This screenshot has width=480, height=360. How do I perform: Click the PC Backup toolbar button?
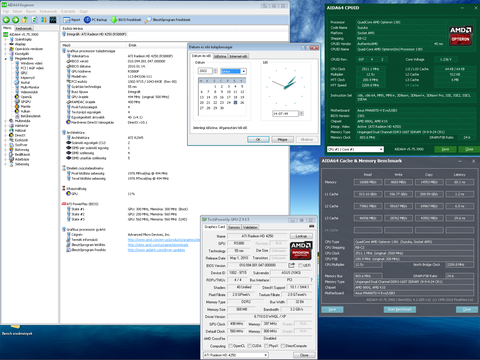coord(96,20)
